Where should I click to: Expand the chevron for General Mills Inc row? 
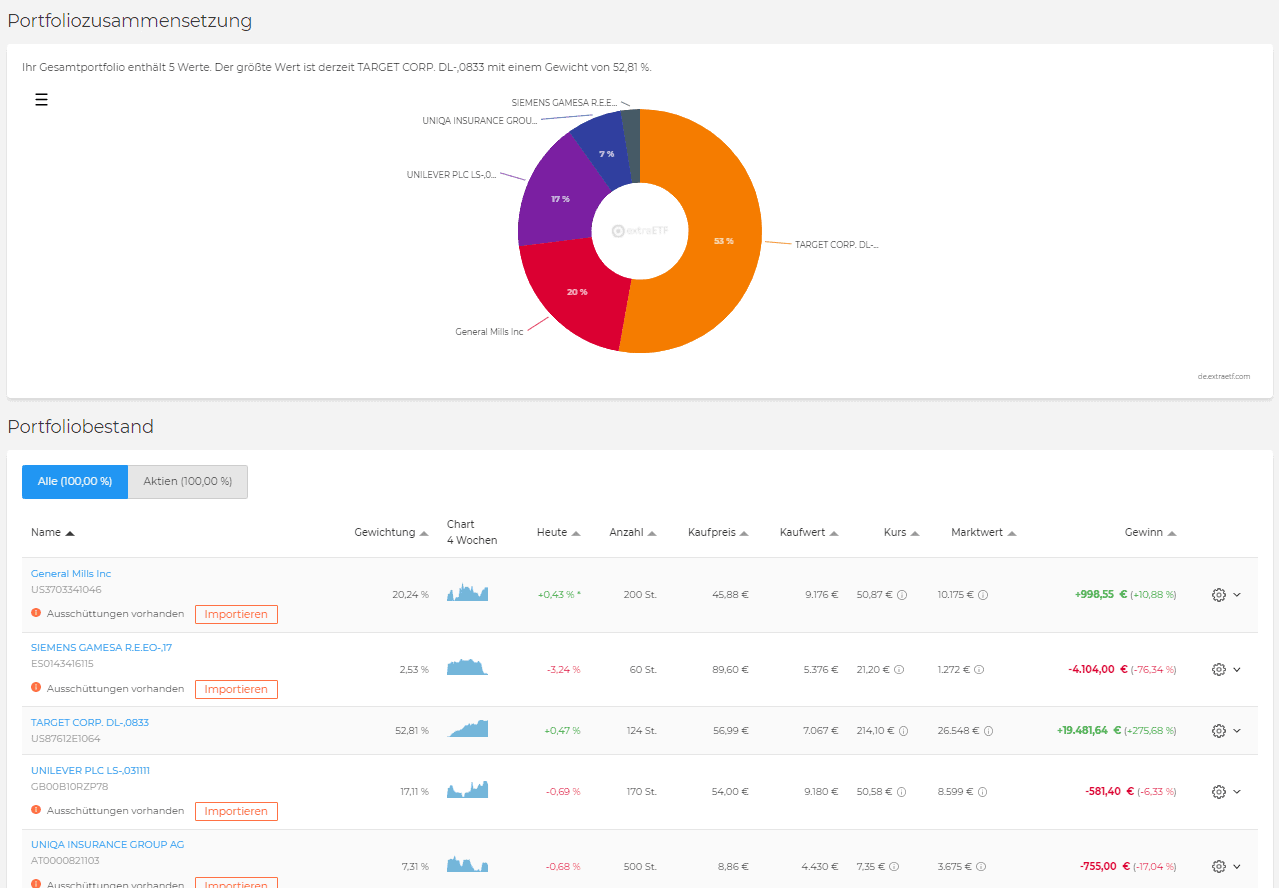pos(1237,594)
